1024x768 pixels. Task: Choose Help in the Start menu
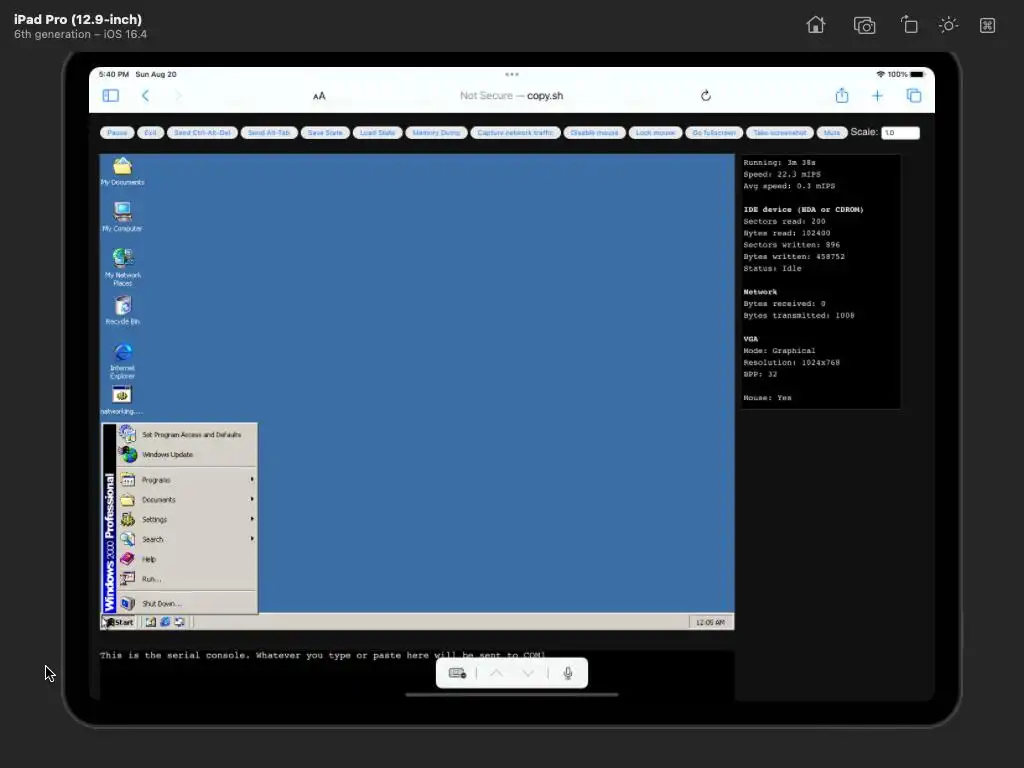[x=187, y=559]
